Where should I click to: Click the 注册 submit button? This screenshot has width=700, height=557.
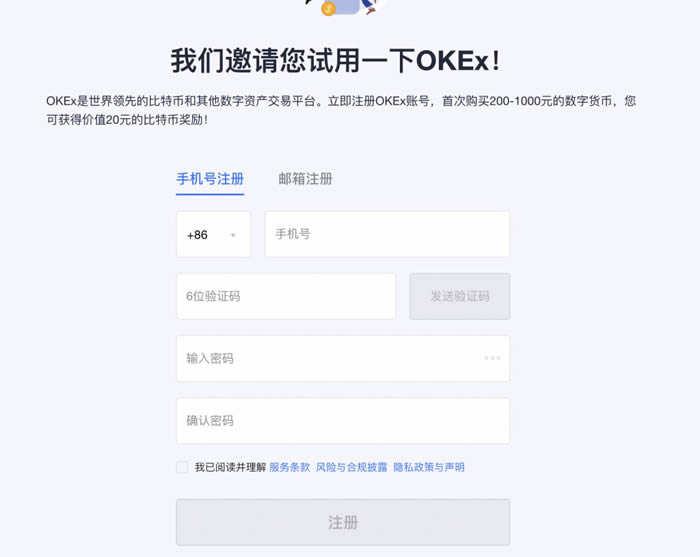click(343, 522)
